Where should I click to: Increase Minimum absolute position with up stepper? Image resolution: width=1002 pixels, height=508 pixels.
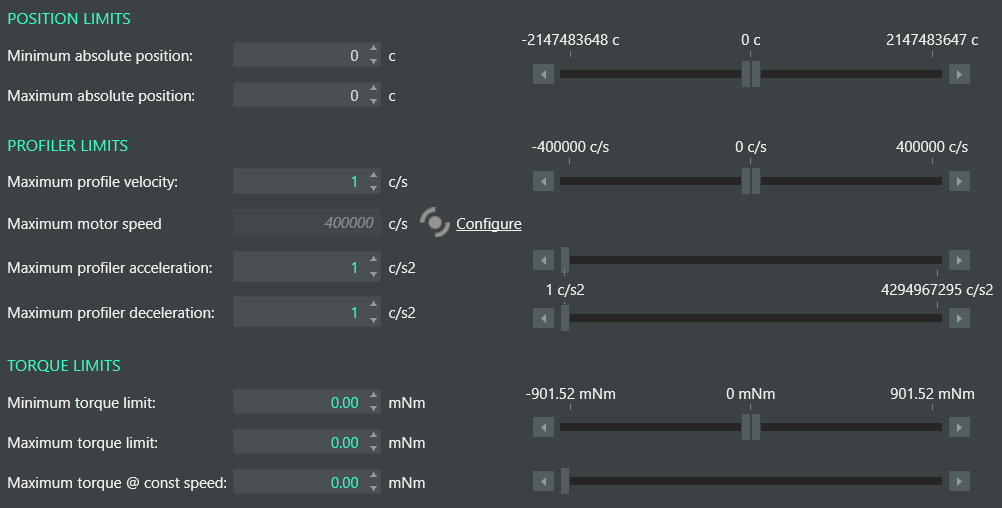(x=373, y=49)
